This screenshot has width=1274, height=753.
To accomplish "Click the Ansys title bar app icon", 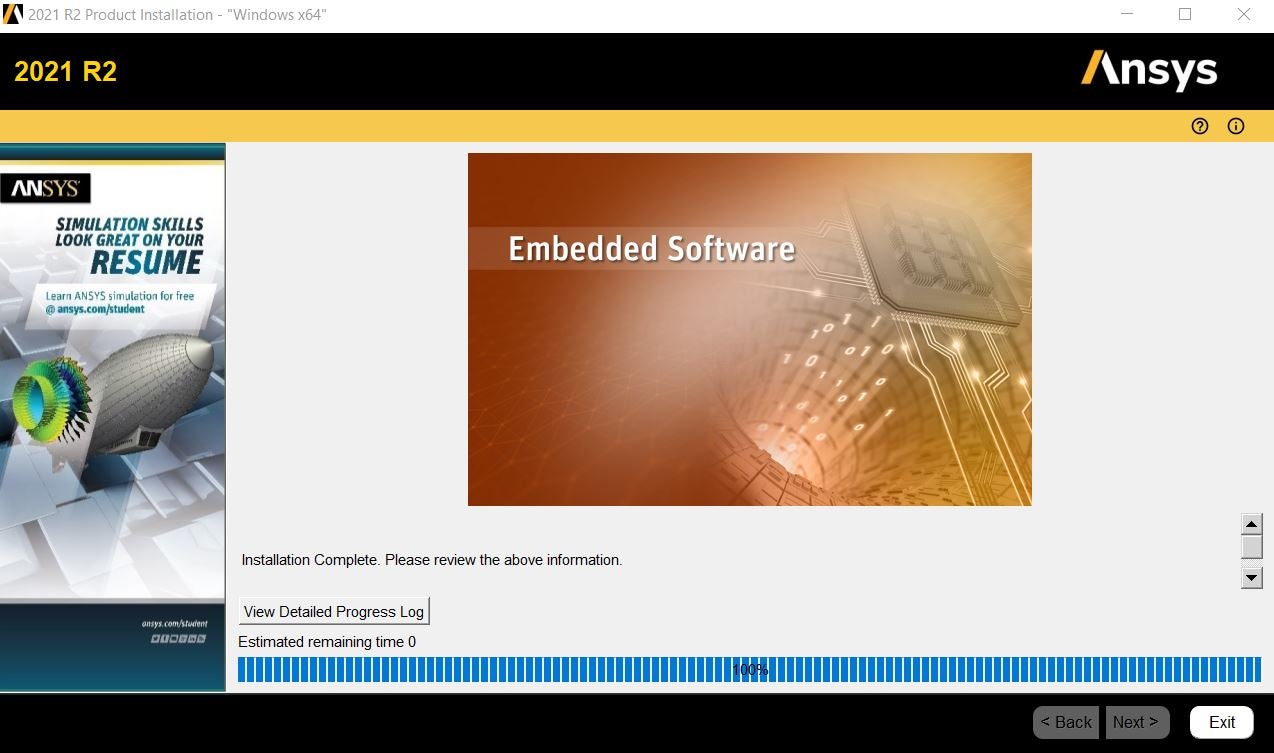I will pyautogui.click(x=13, y=14).
